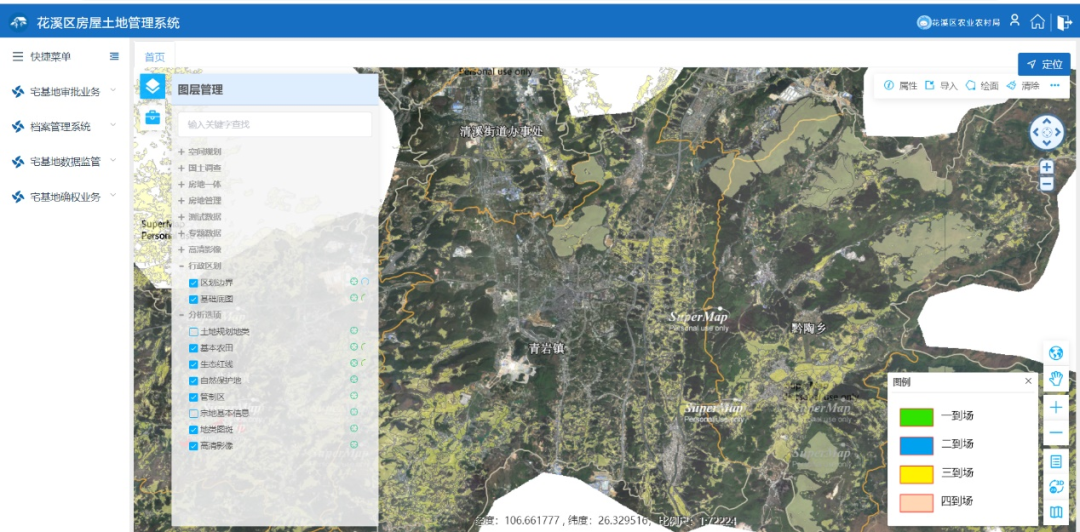Click the green 一到场 legend swatch
This screenshot has height=532, width=1080.
916,417
